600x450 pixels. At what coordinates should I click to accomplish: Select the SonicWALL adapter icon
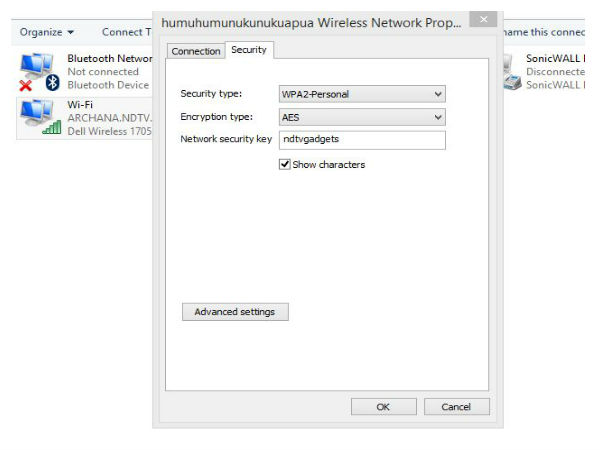tap(511, 71)
